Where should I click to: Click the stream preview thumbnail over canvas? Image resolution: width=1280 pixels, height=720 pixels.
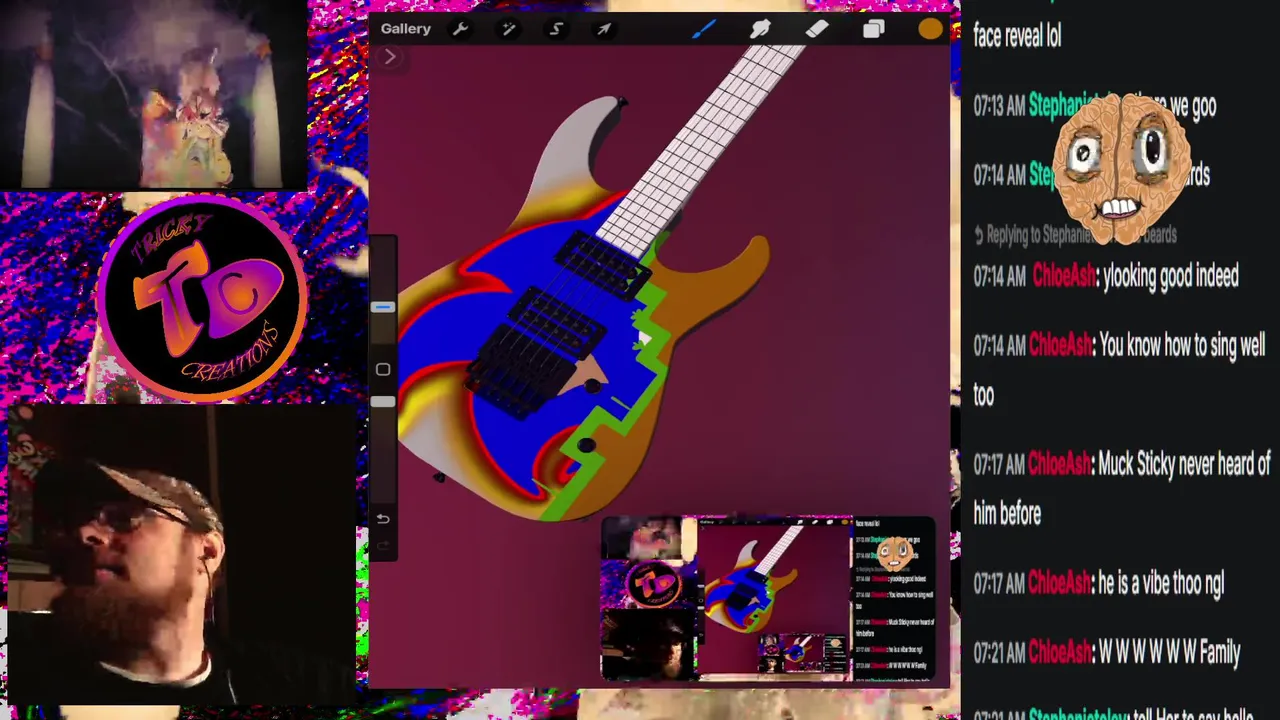[x=768, y=598]
